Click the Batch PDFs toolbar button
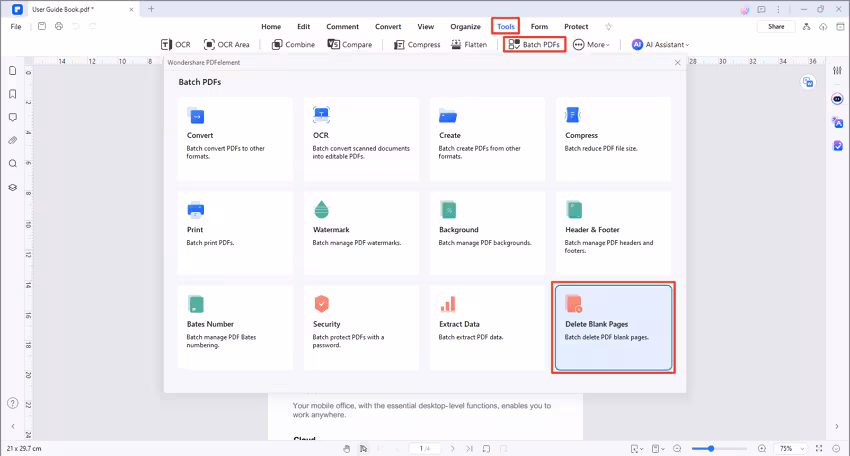Screen dimensions: 850x456 point(534,44)
